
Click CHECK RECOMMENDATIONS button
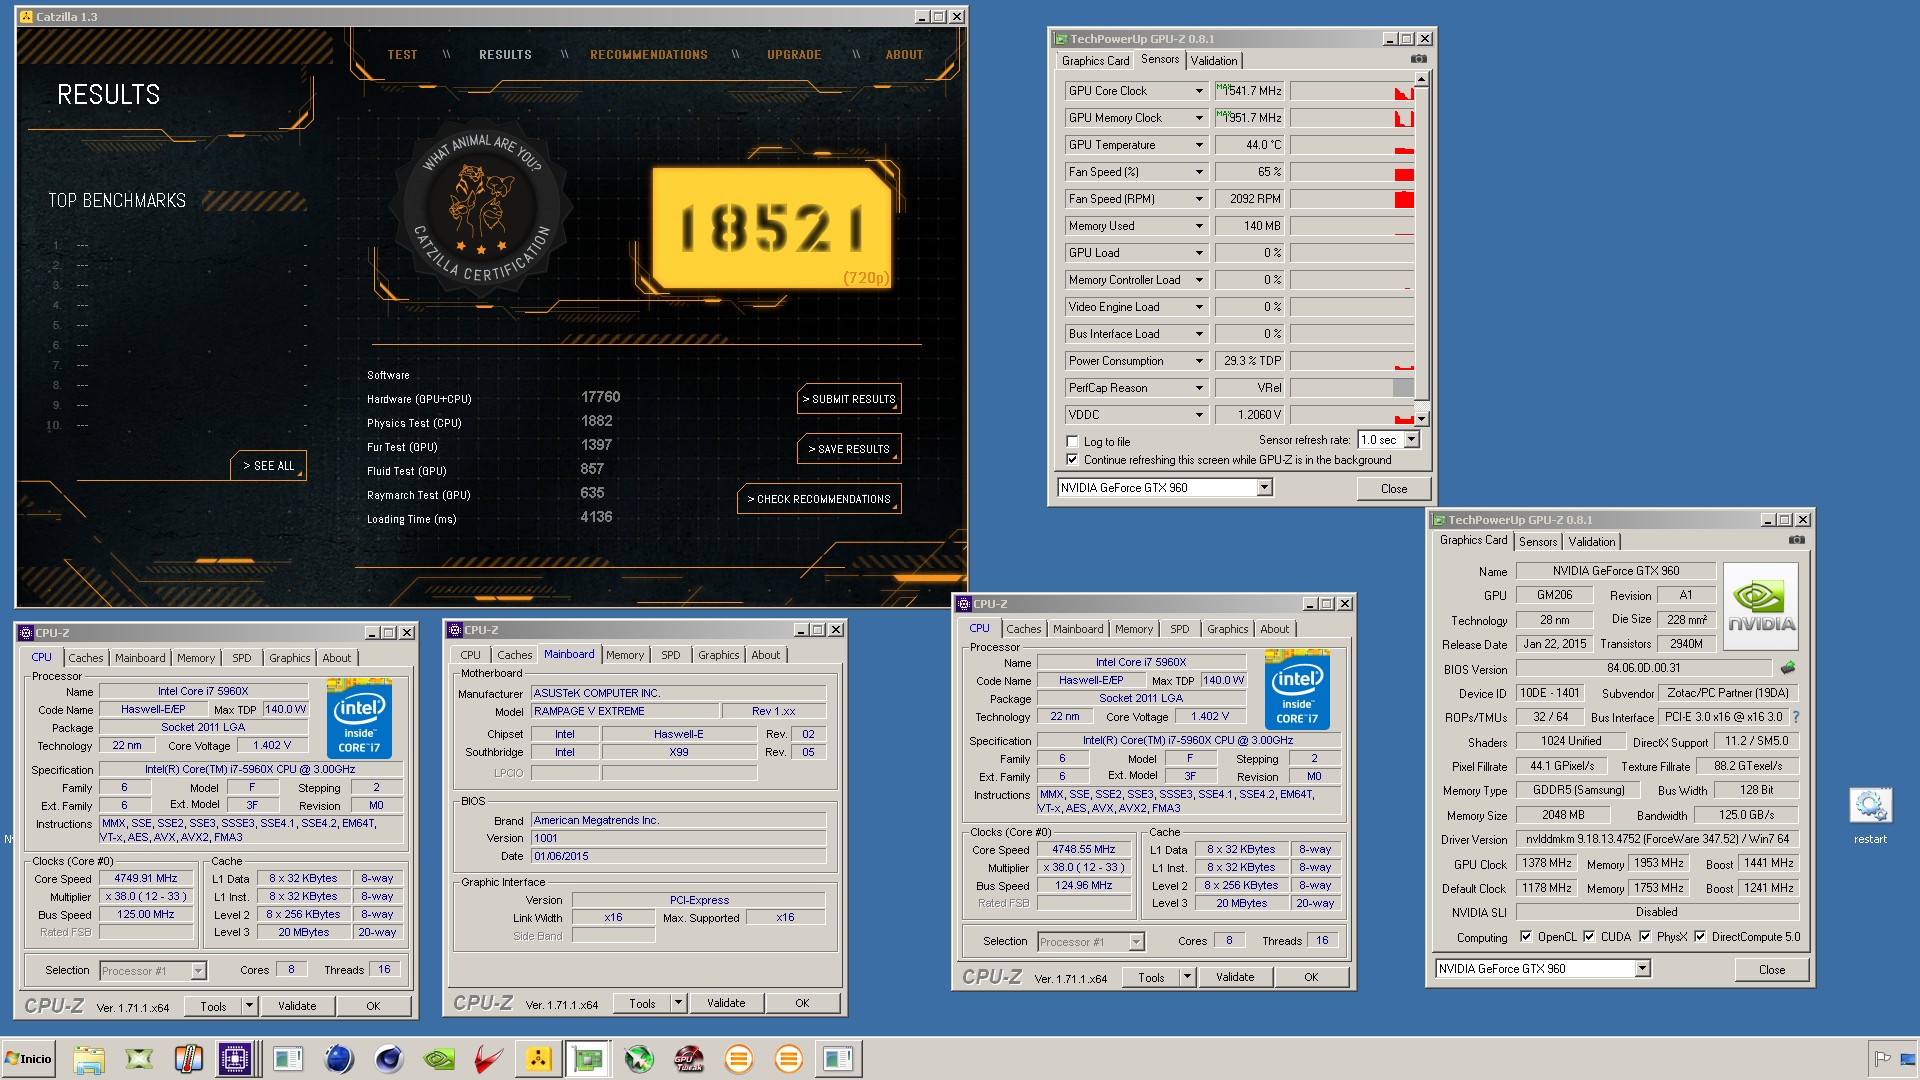click(819, 499)
